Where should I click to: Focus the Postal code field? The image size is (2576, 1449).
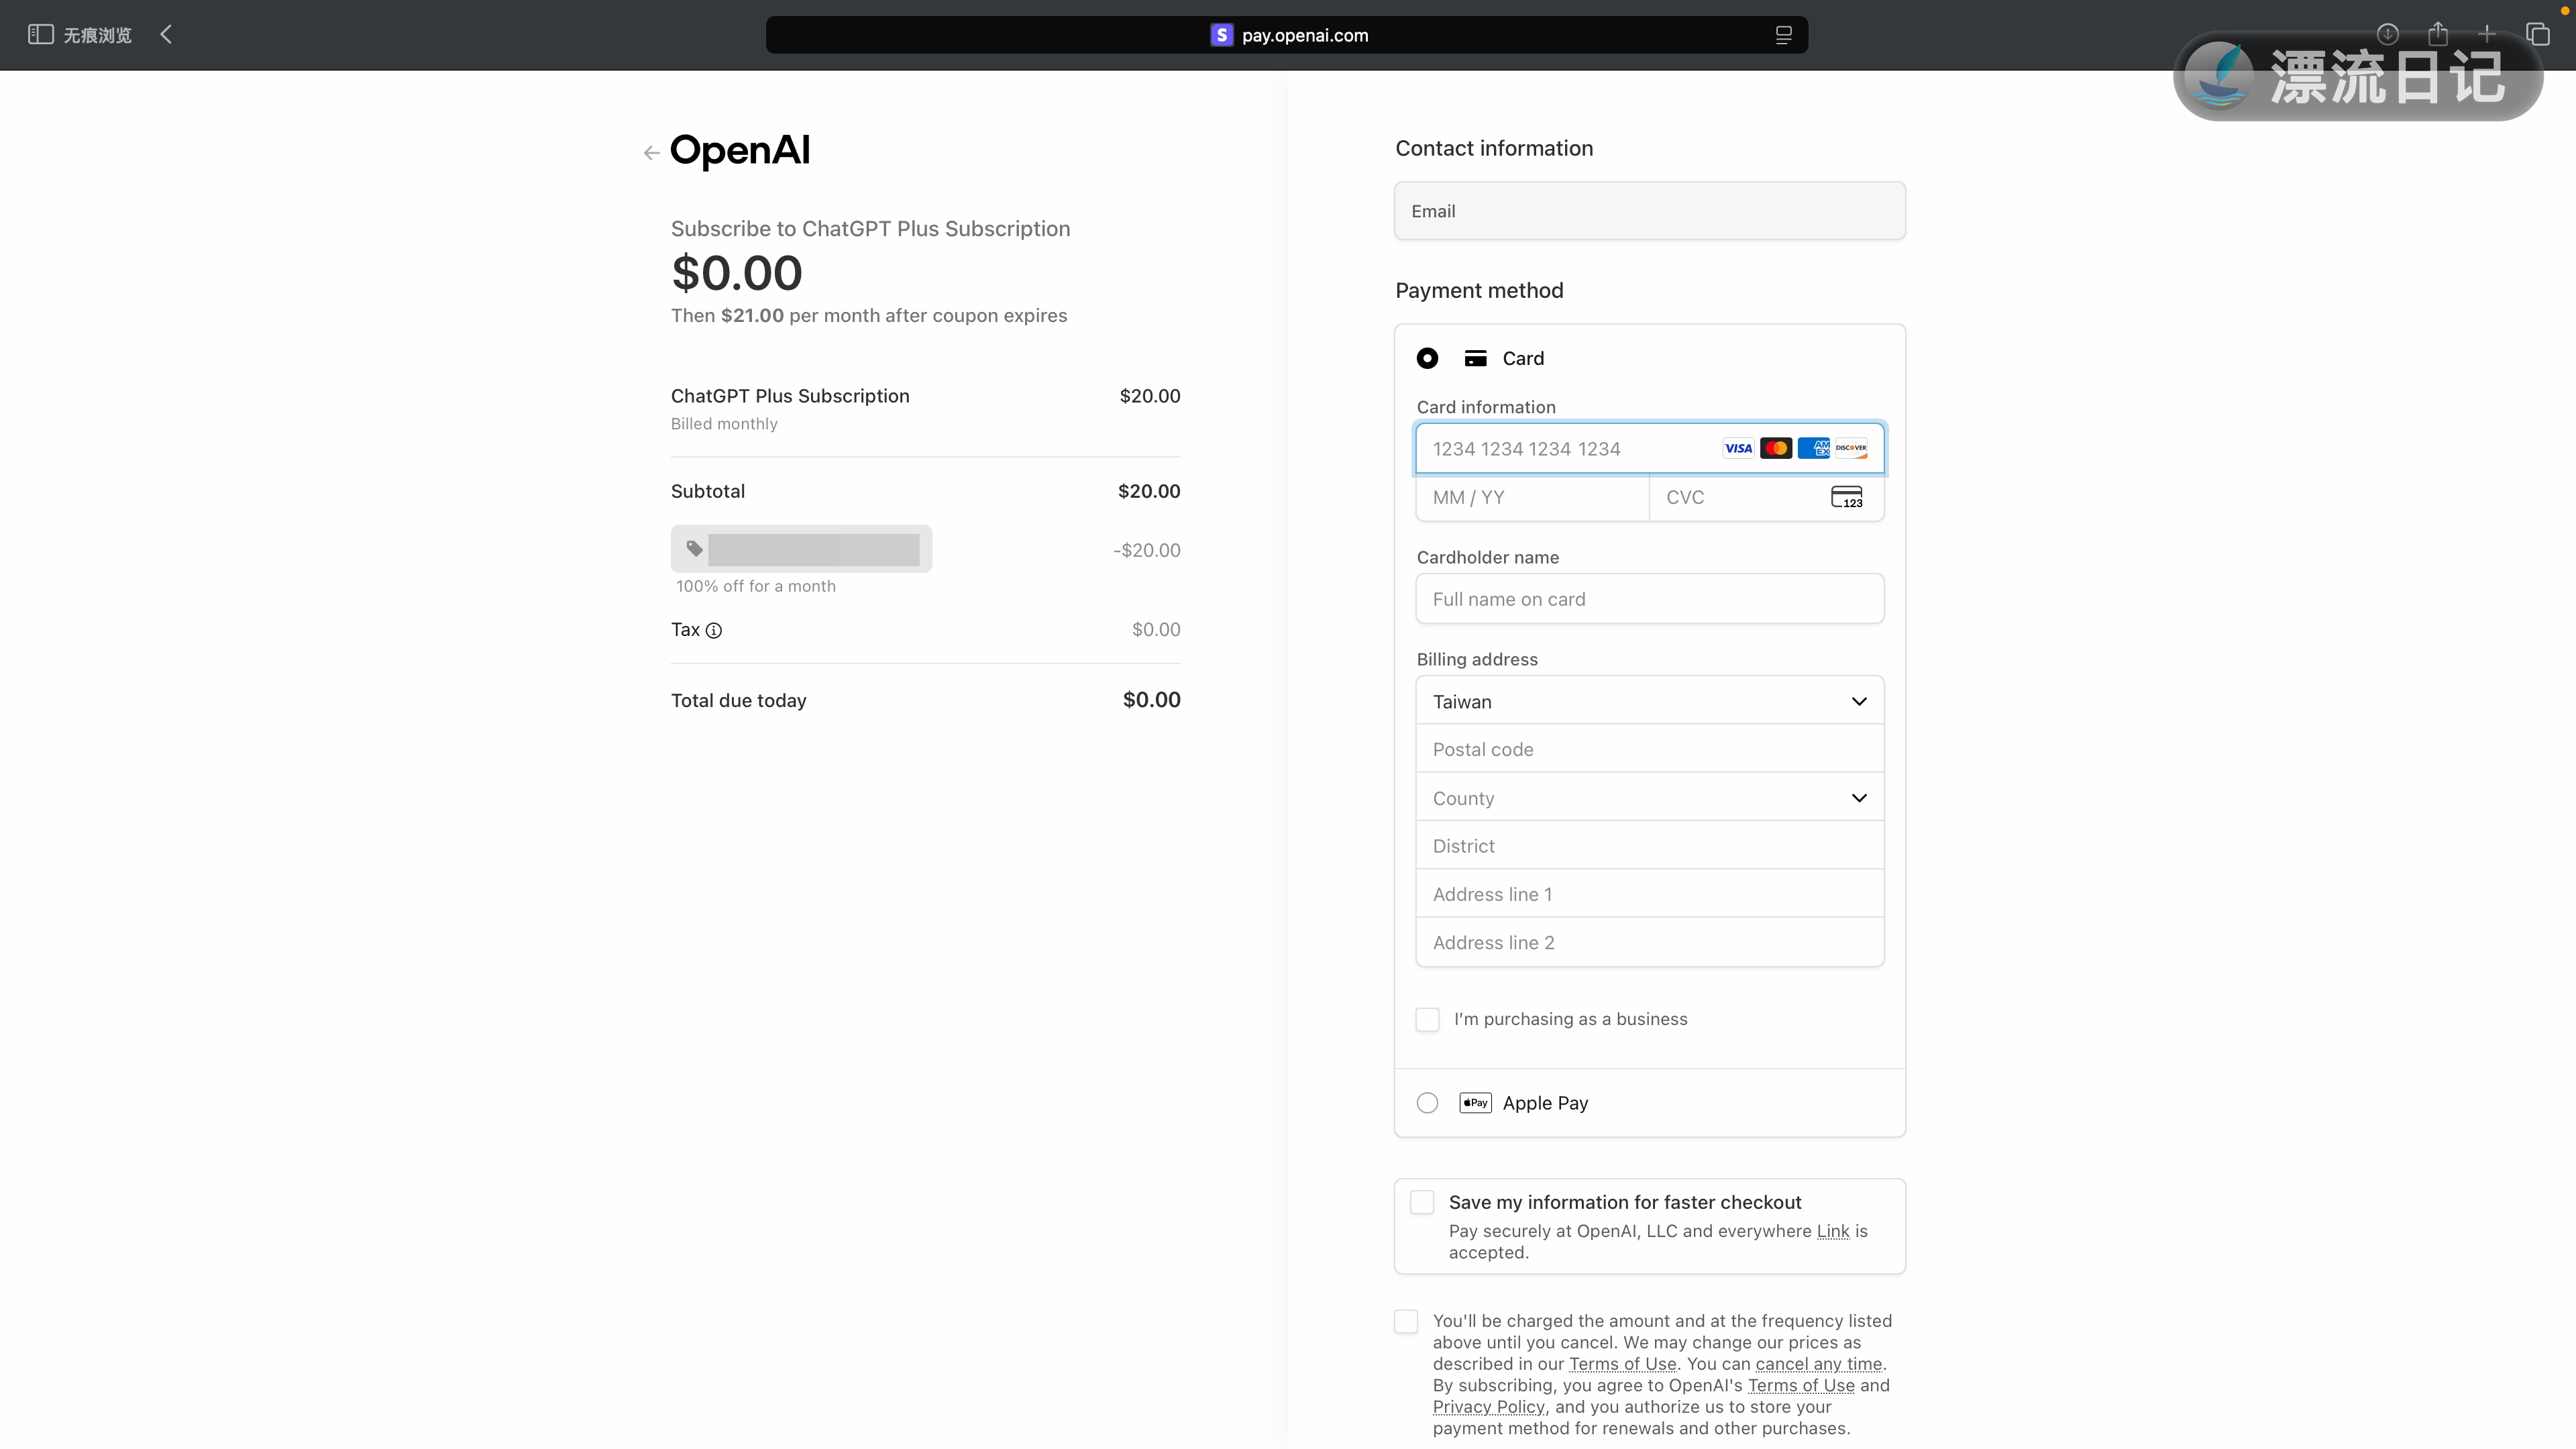click(x=1650, y=750)
